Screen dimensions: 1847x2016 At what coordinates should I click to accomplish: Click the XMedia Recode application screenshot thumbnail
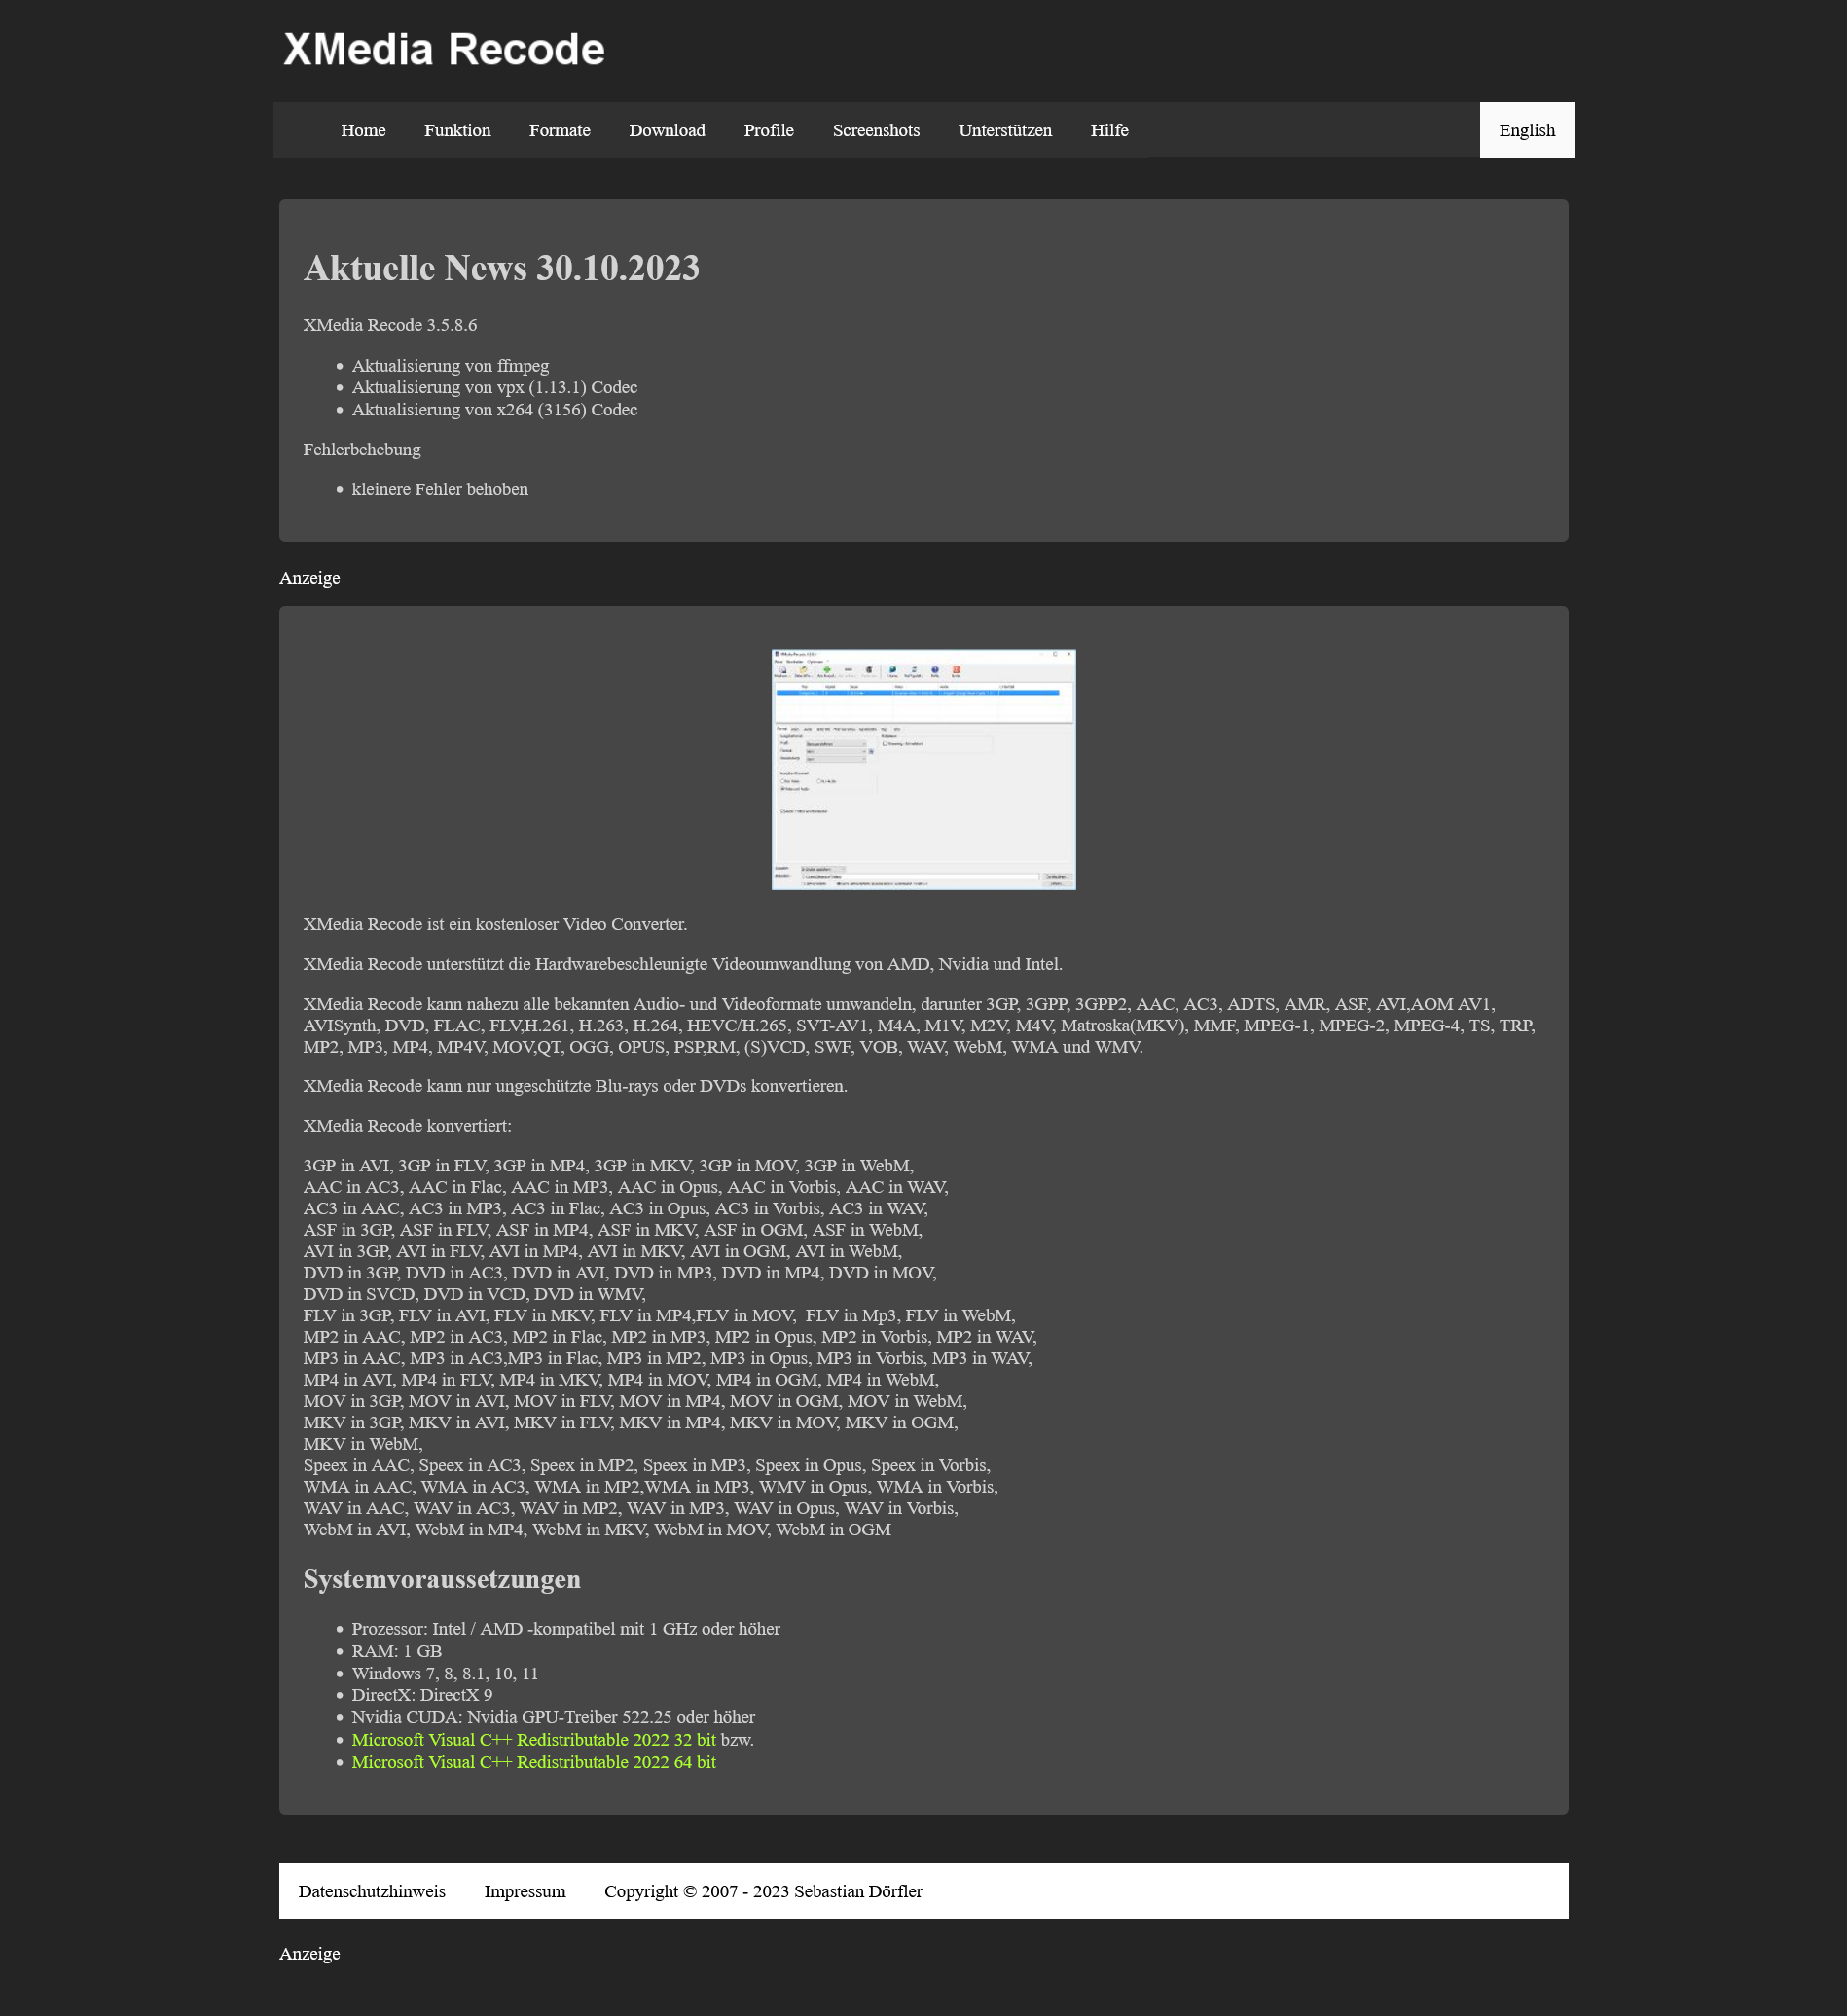tap(923, 769)
